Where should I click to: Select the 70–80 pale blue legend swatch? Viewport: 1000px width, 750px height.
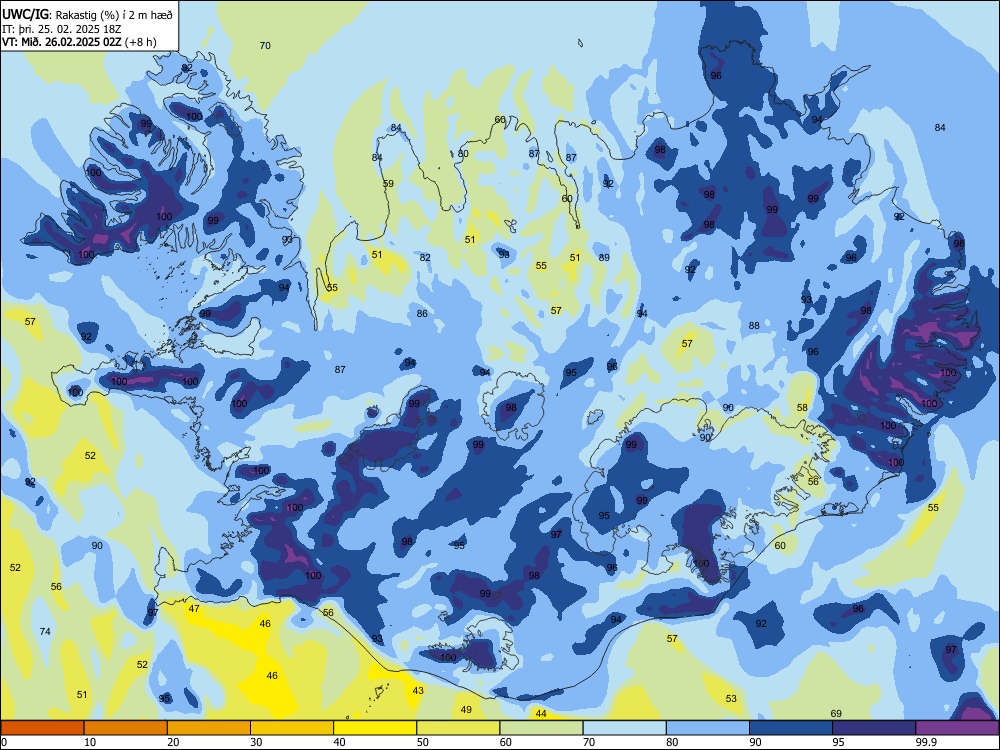click(624, 728)
